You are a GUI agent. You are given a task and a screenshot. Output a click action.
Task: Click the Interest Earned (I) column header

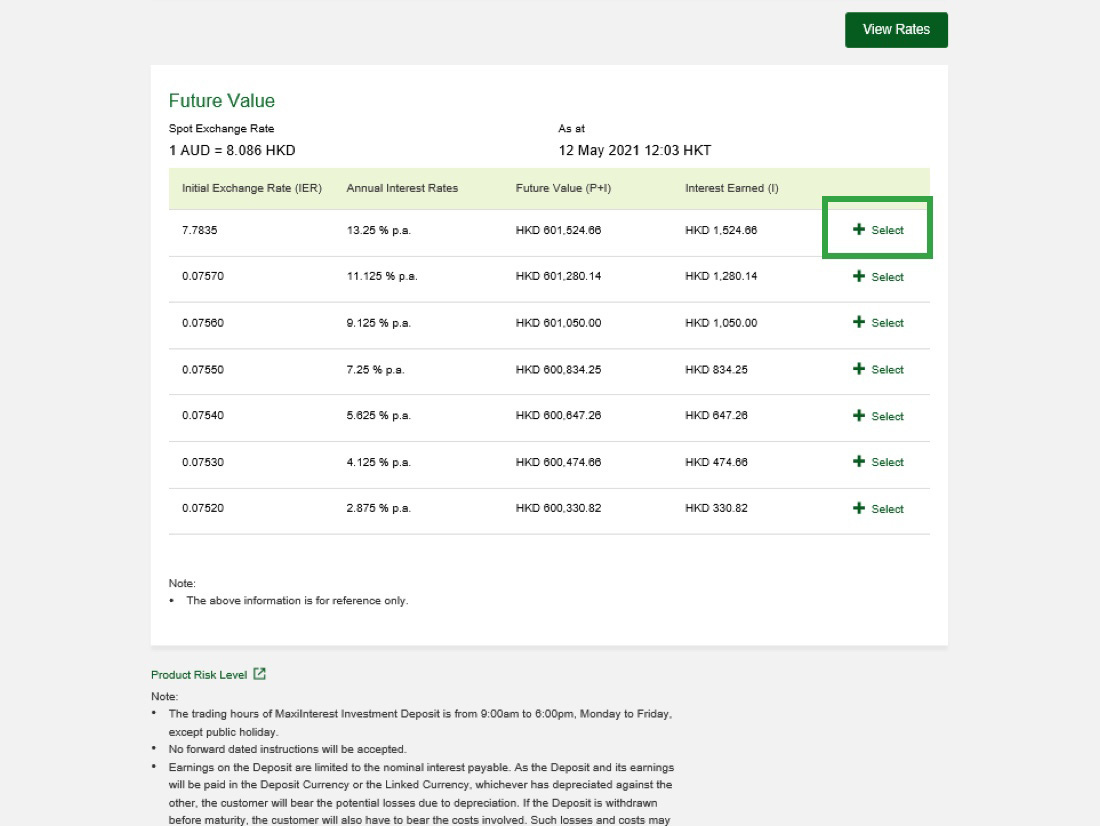pos(731,188)
